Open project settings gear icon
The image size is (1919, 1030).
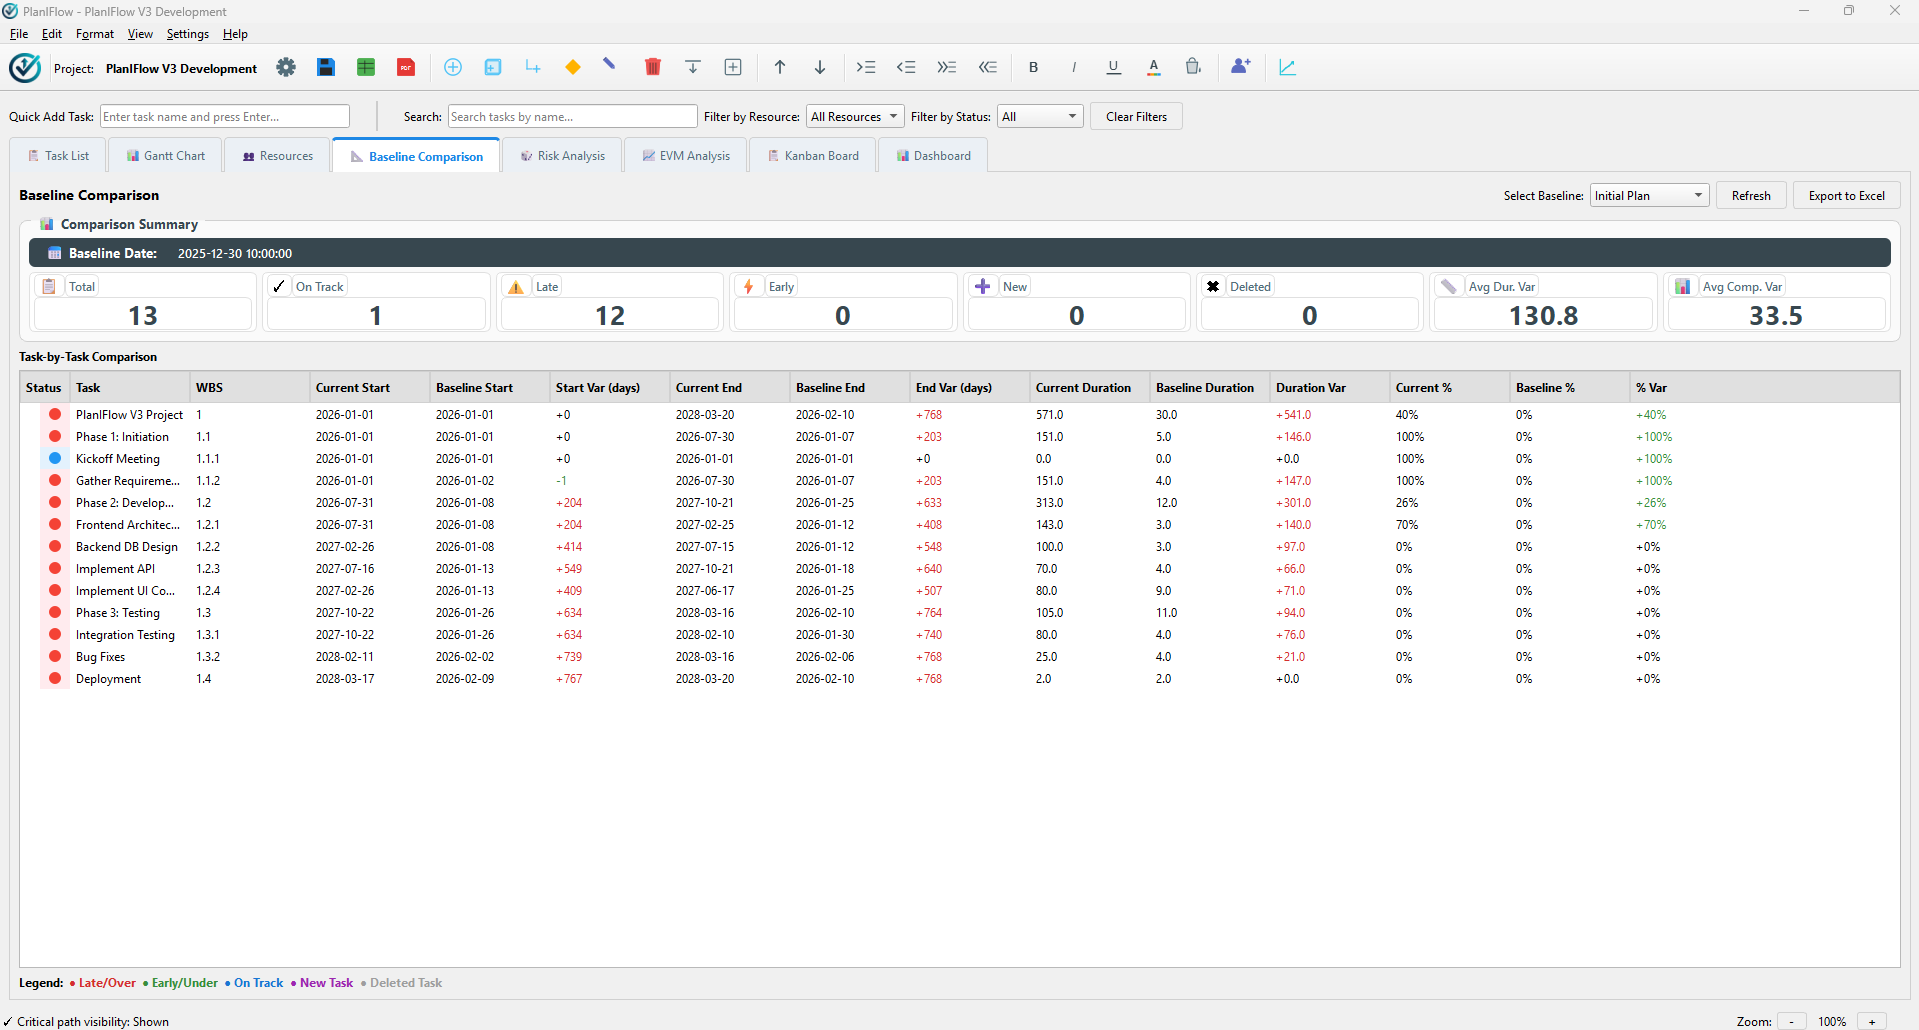pyautogui.click(x=286, y=67)
